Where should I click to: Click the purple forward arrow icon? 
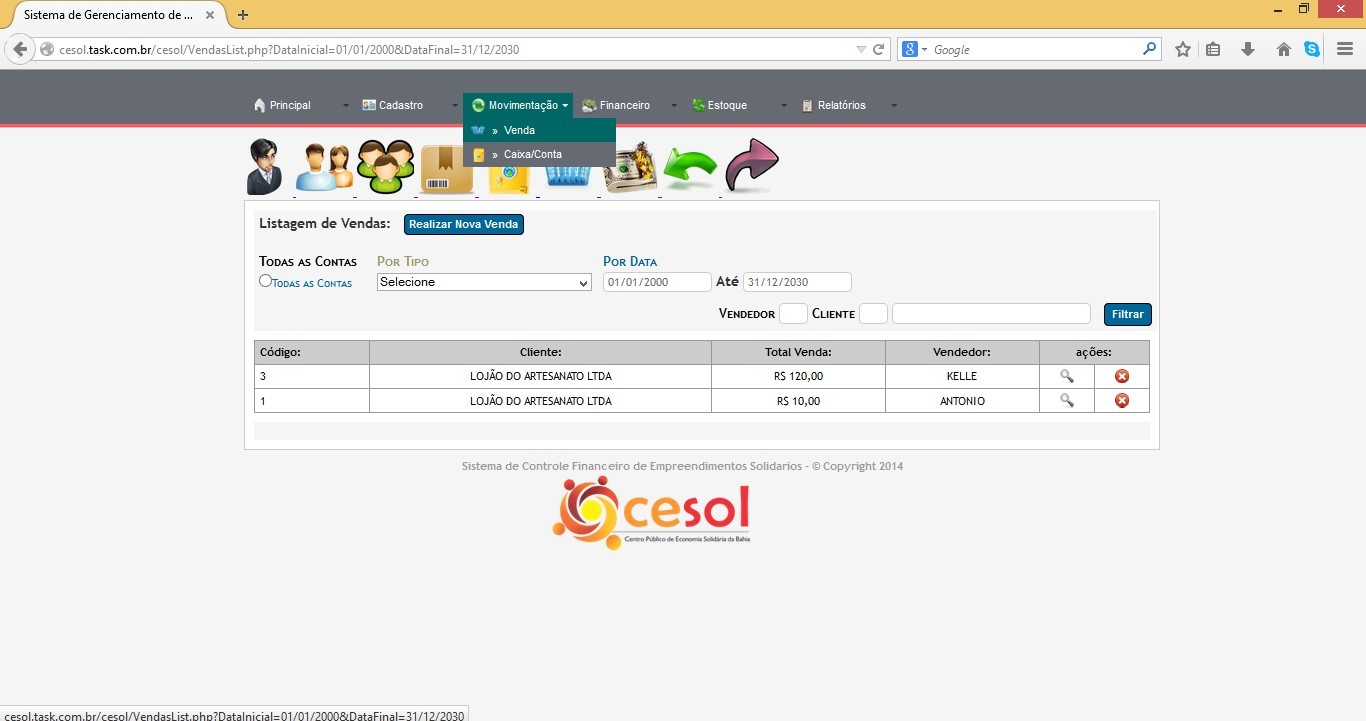click(751, 165)
